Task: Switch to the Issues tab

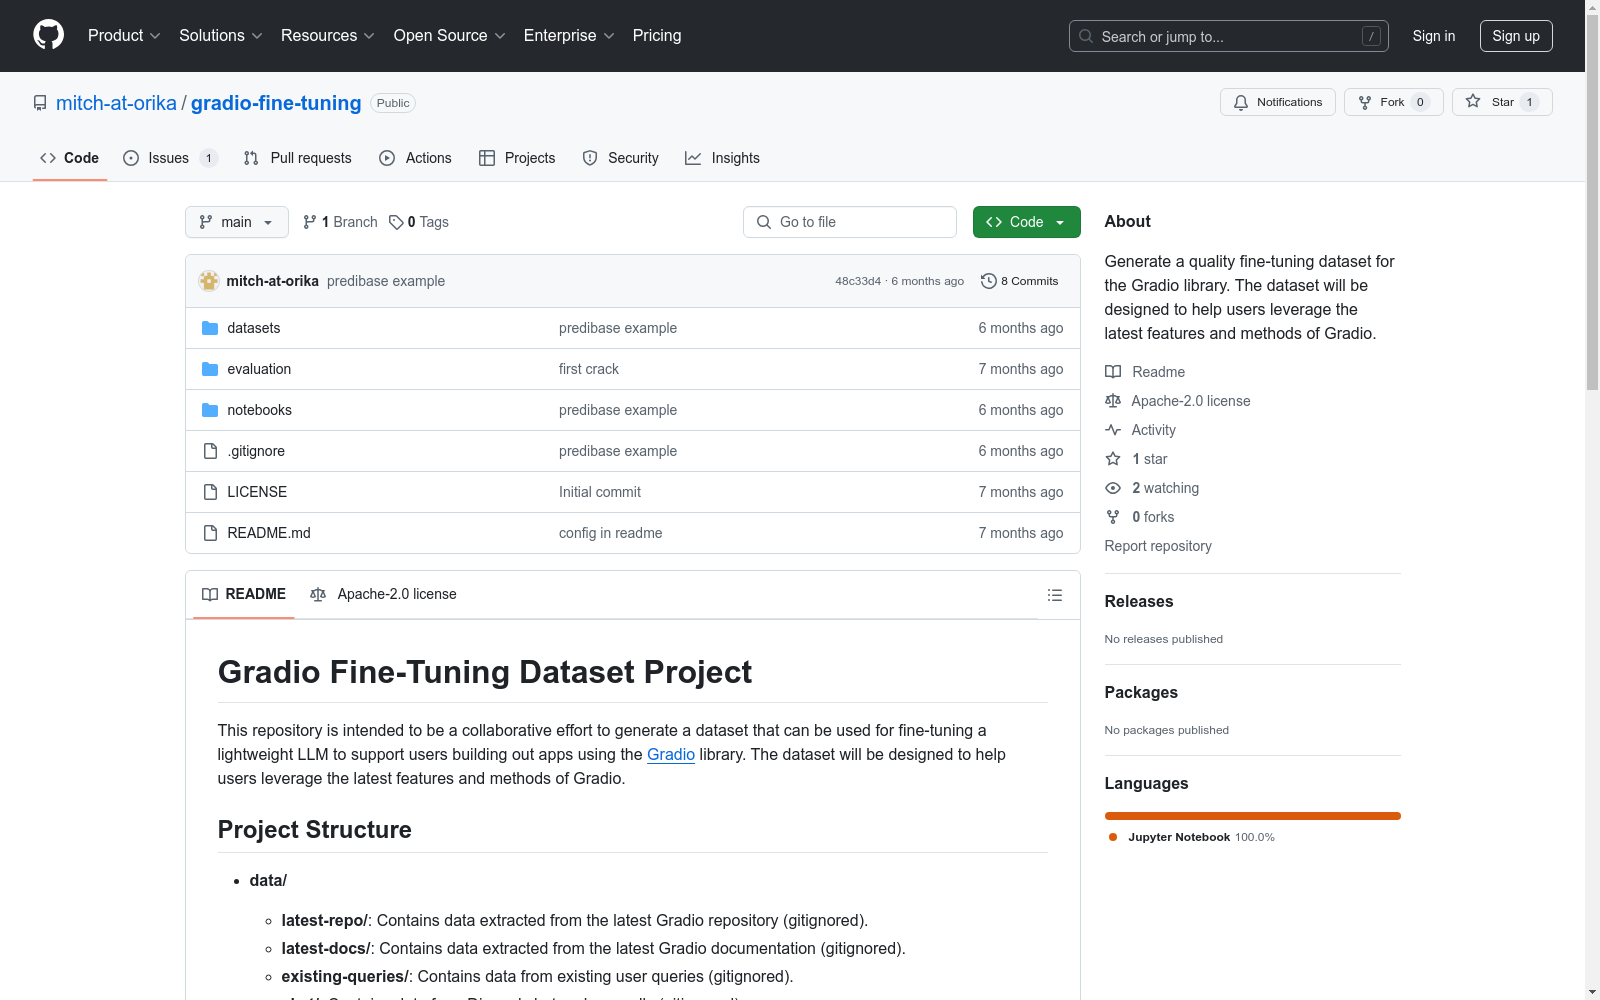Action: pos(170,158)
